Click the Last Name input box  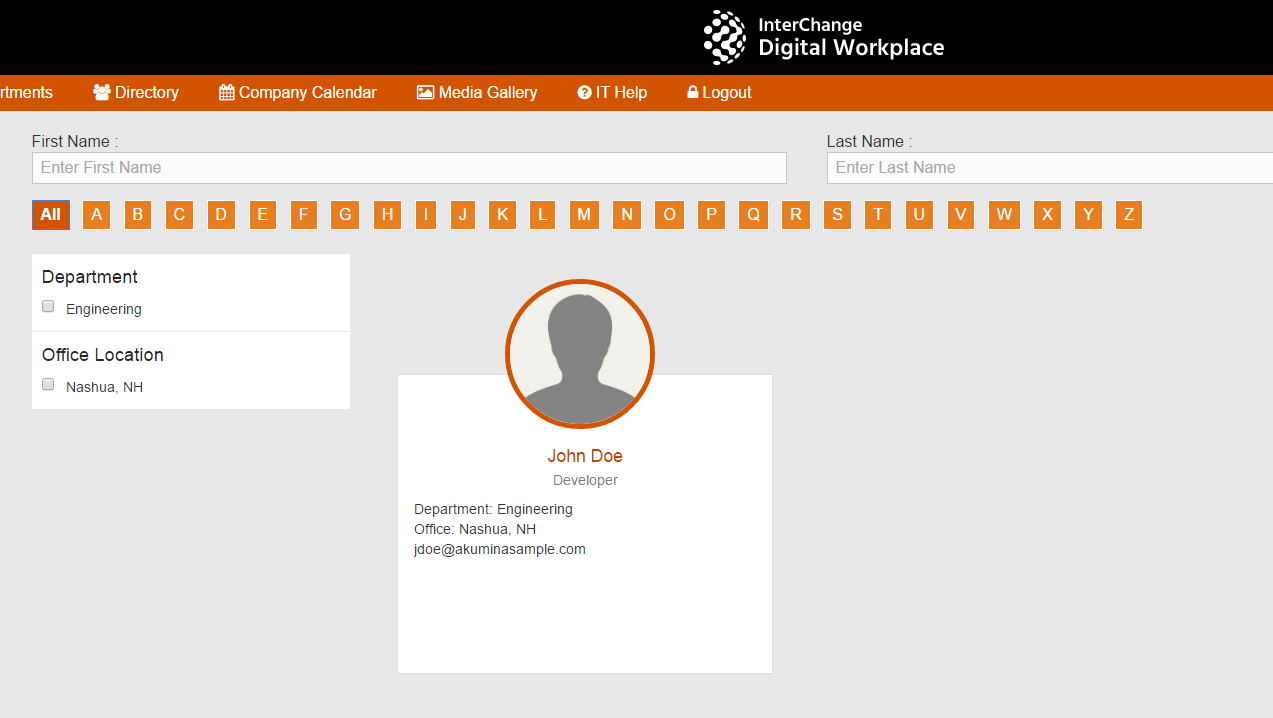[x=1050, y=168]
